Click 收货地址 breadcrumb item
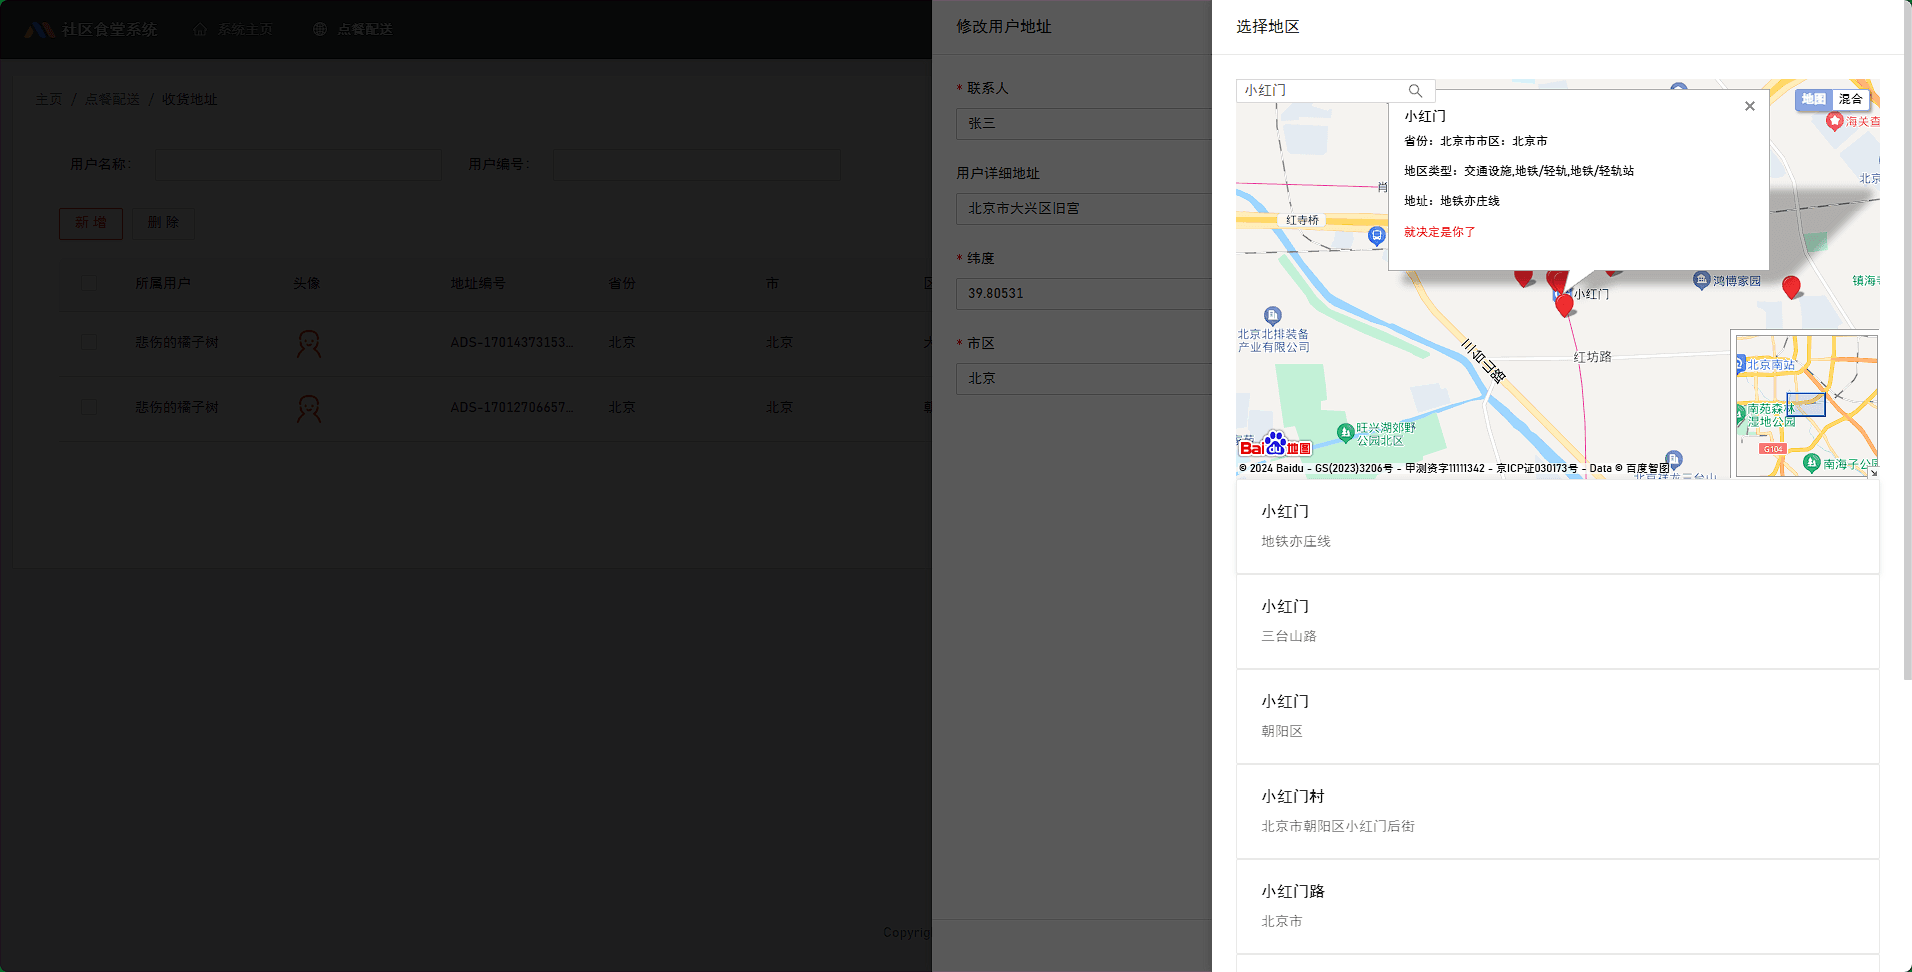Viewport: 1912px width, 972px height. (189, 99)
